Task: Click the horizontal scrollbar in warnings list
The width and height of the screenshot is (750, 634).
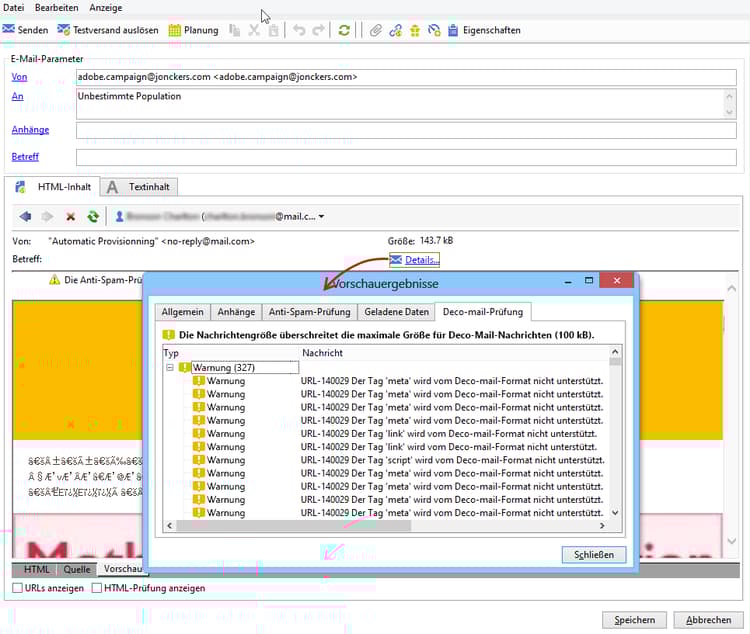Action: pyautogui.click(x=300, y=525)
